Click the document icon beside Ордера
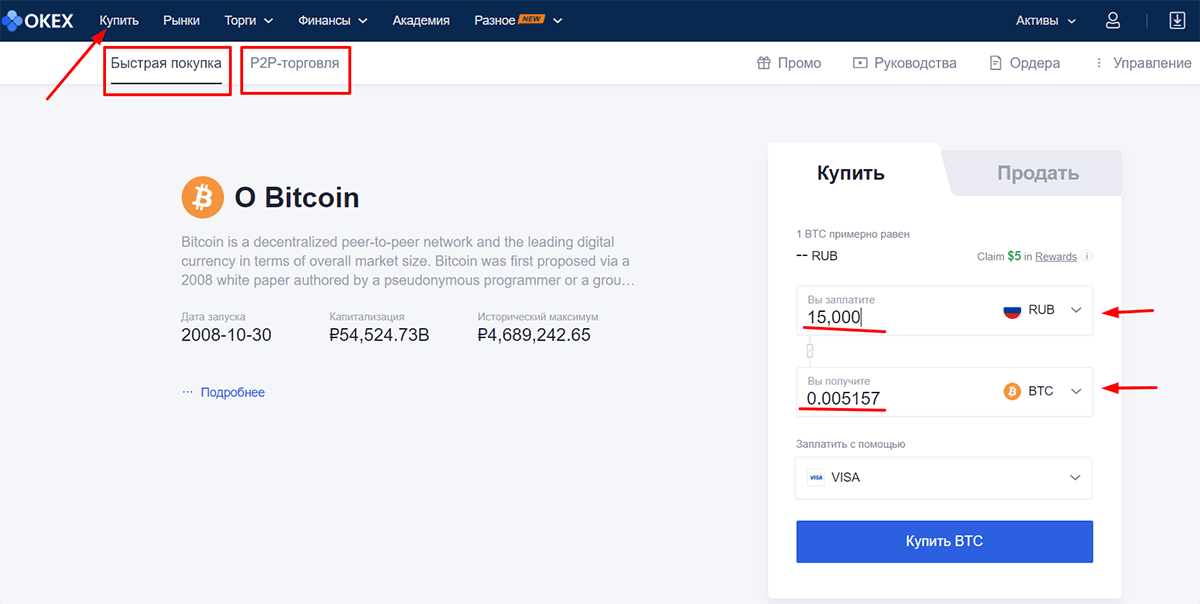The image size is (1200, 604). click(995, 63)
